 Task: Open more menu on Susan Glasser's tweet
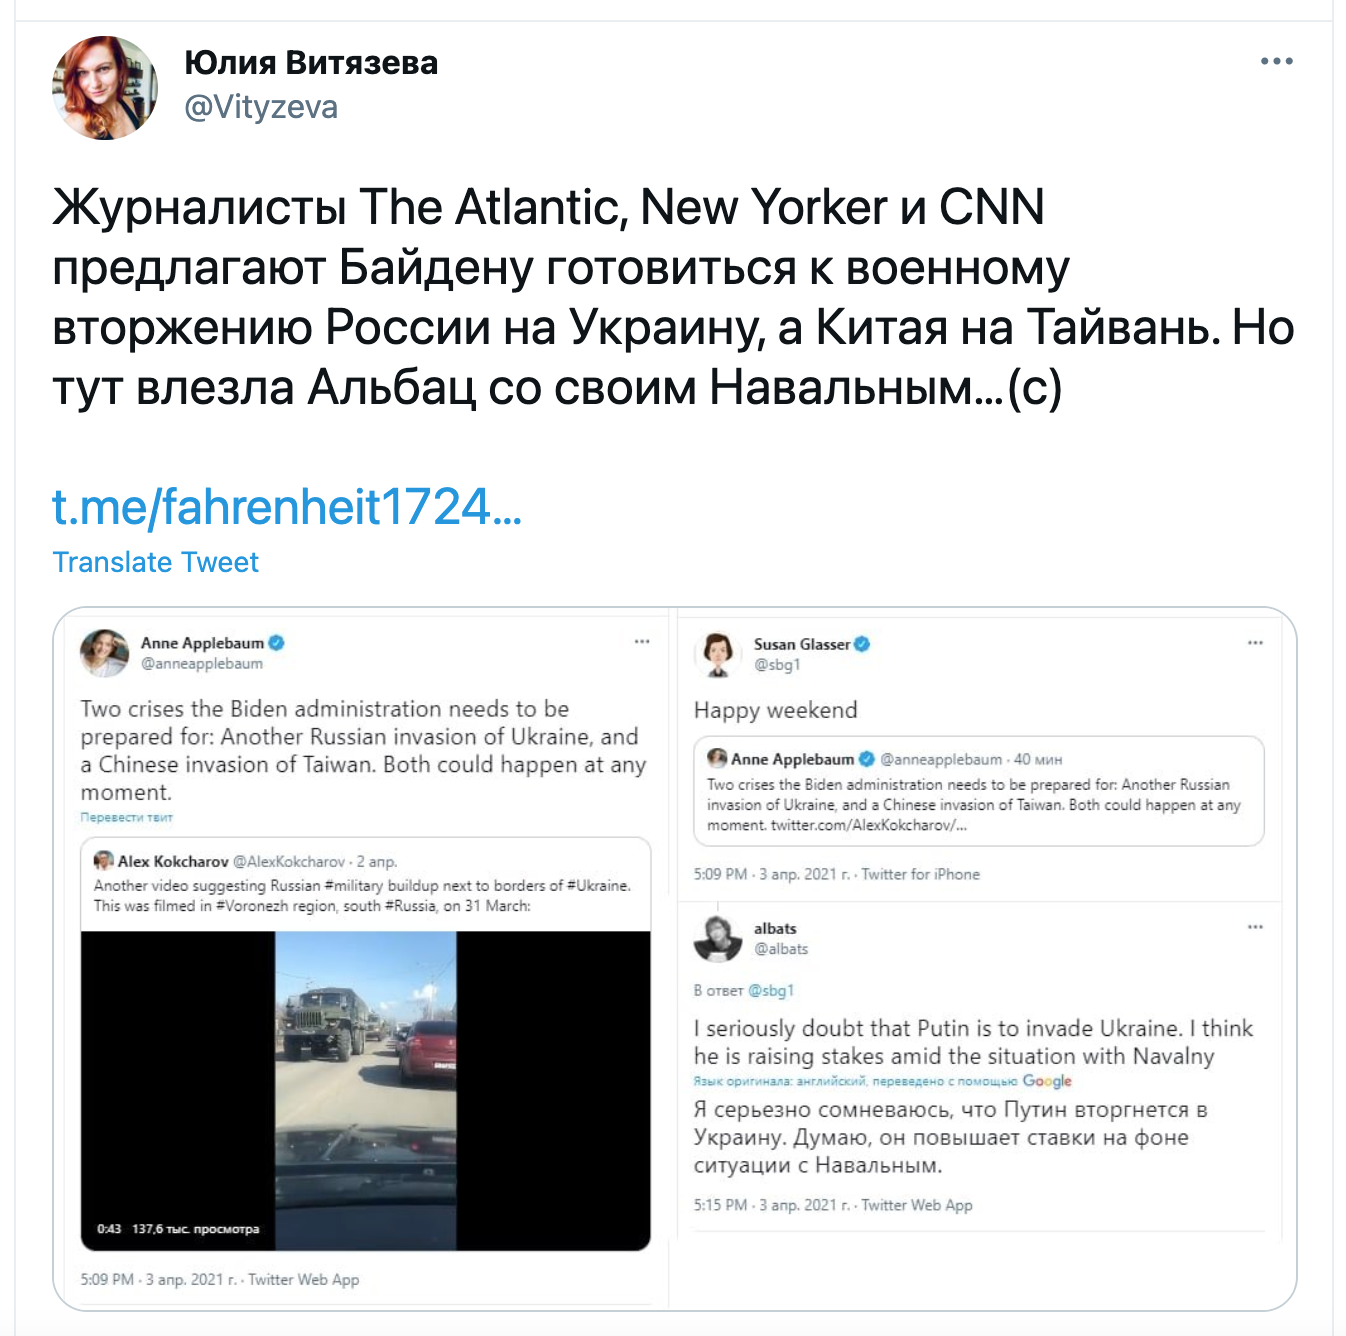(1255, 643)
